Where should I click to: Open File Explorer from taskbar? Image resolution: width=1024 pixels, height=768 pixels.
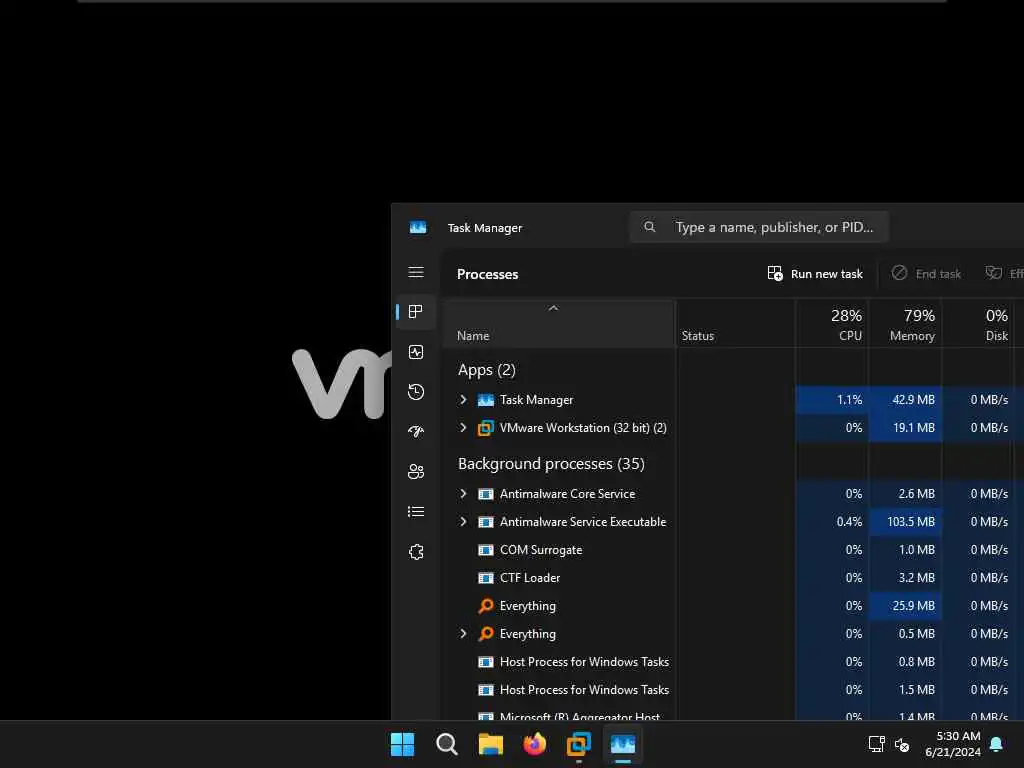(490, 744)
